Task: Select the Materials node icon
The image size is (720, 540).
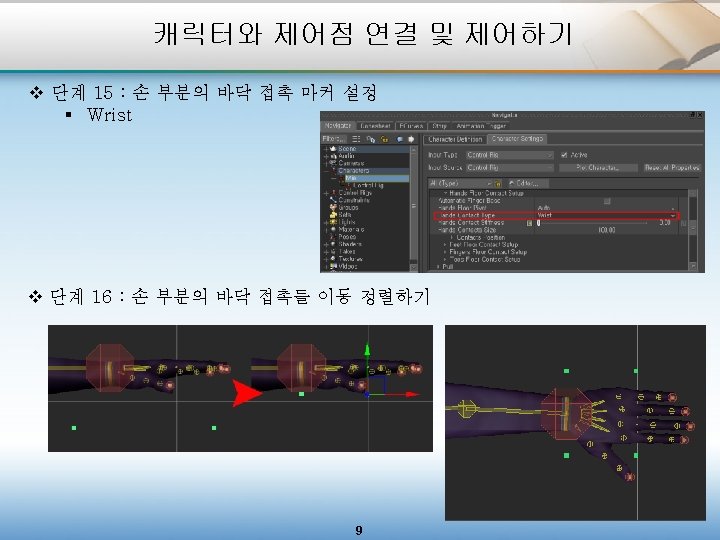Action: tap(333, 230)
